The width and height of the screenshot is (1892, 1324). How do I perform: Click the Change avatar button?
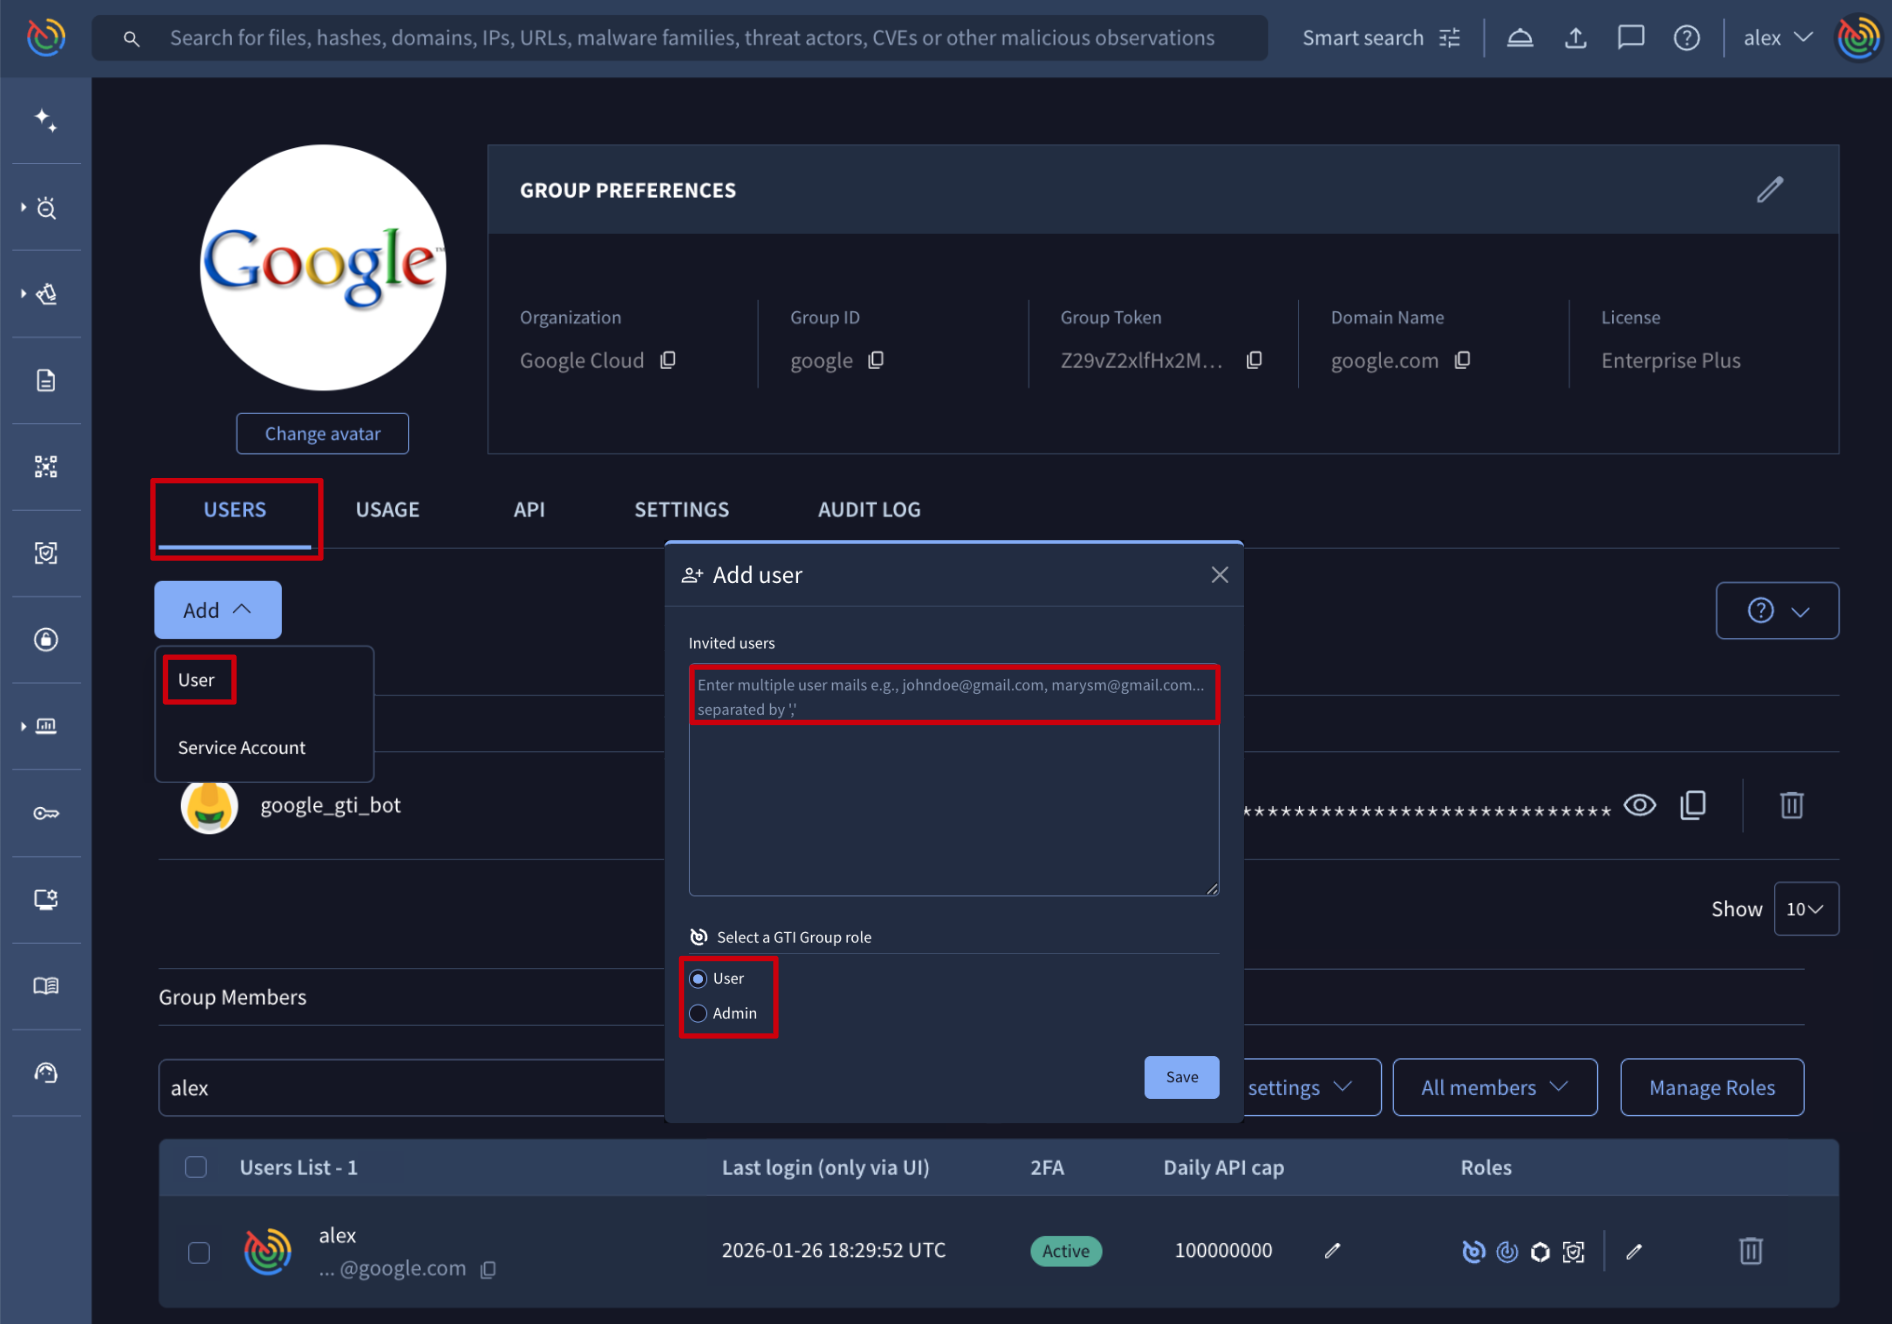pyautogui.click(x=322, y=434)
